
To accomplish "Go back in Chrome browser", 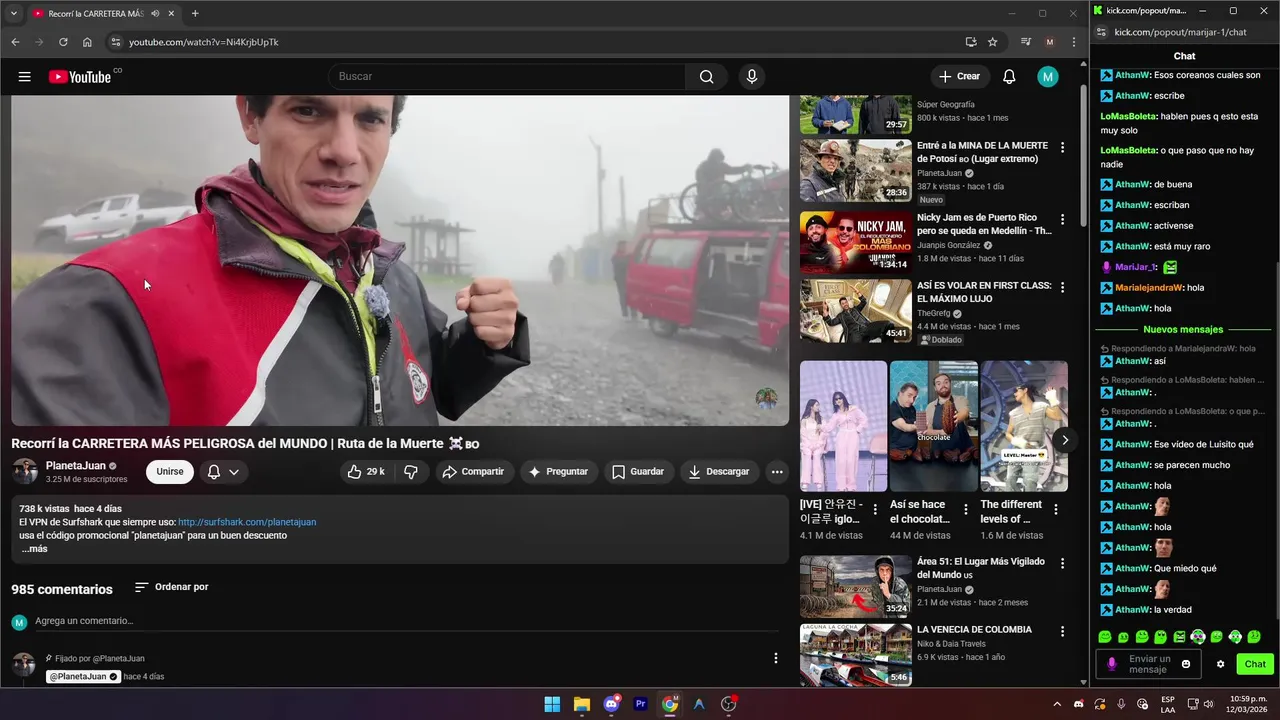I will (x=15, y=42).
